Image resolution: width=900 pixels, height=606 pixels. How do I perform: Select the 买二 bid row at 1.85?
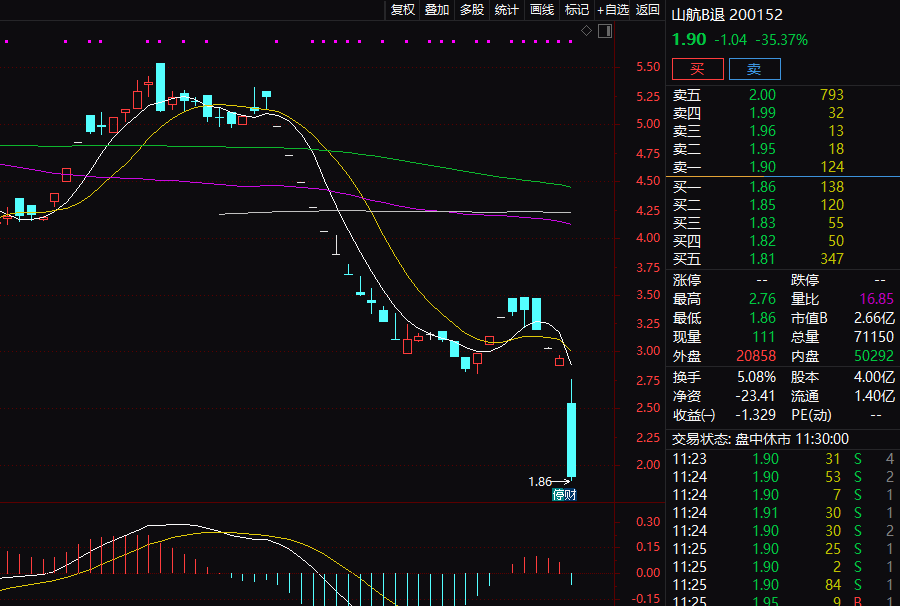pos(783,205)
